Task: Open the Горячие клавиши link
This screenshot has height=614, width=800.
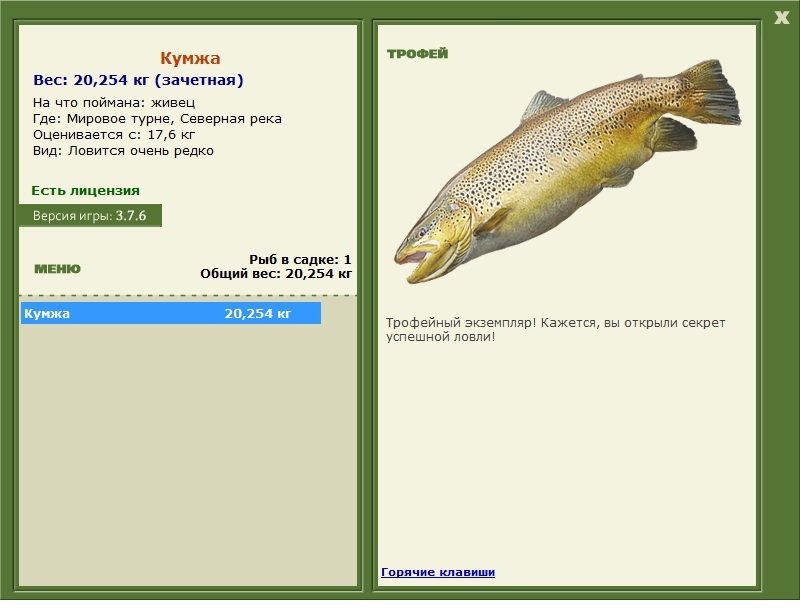Action: (x=438, y=572)
